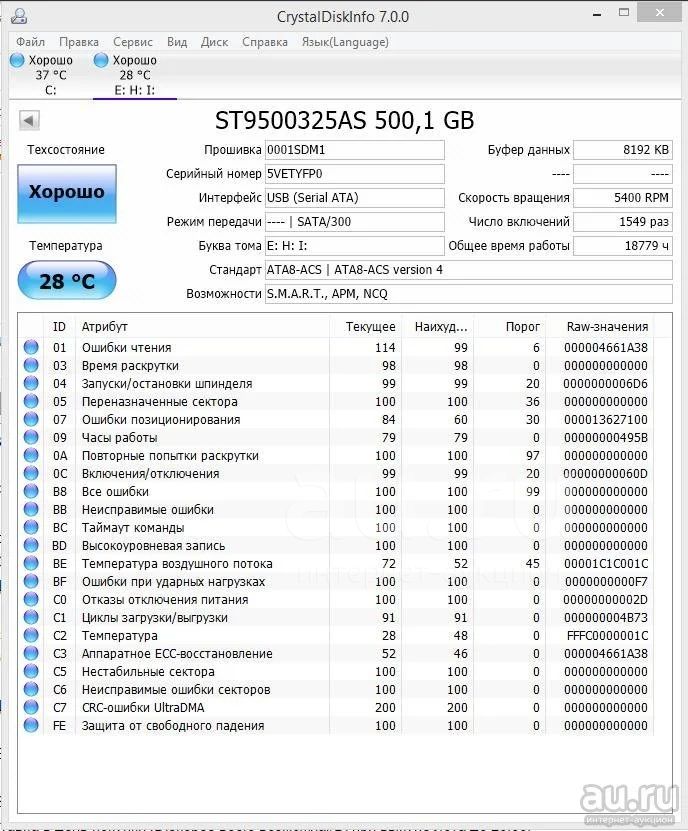Click the previous disk arrow button

coord(29,120)
